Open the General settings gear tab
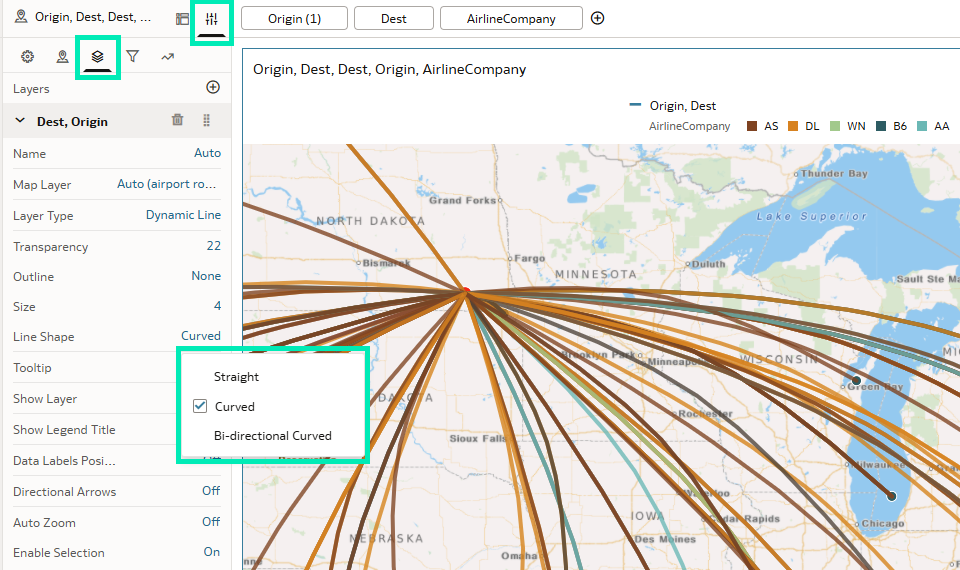Screen dimensions: 960x570 point(27,57)
